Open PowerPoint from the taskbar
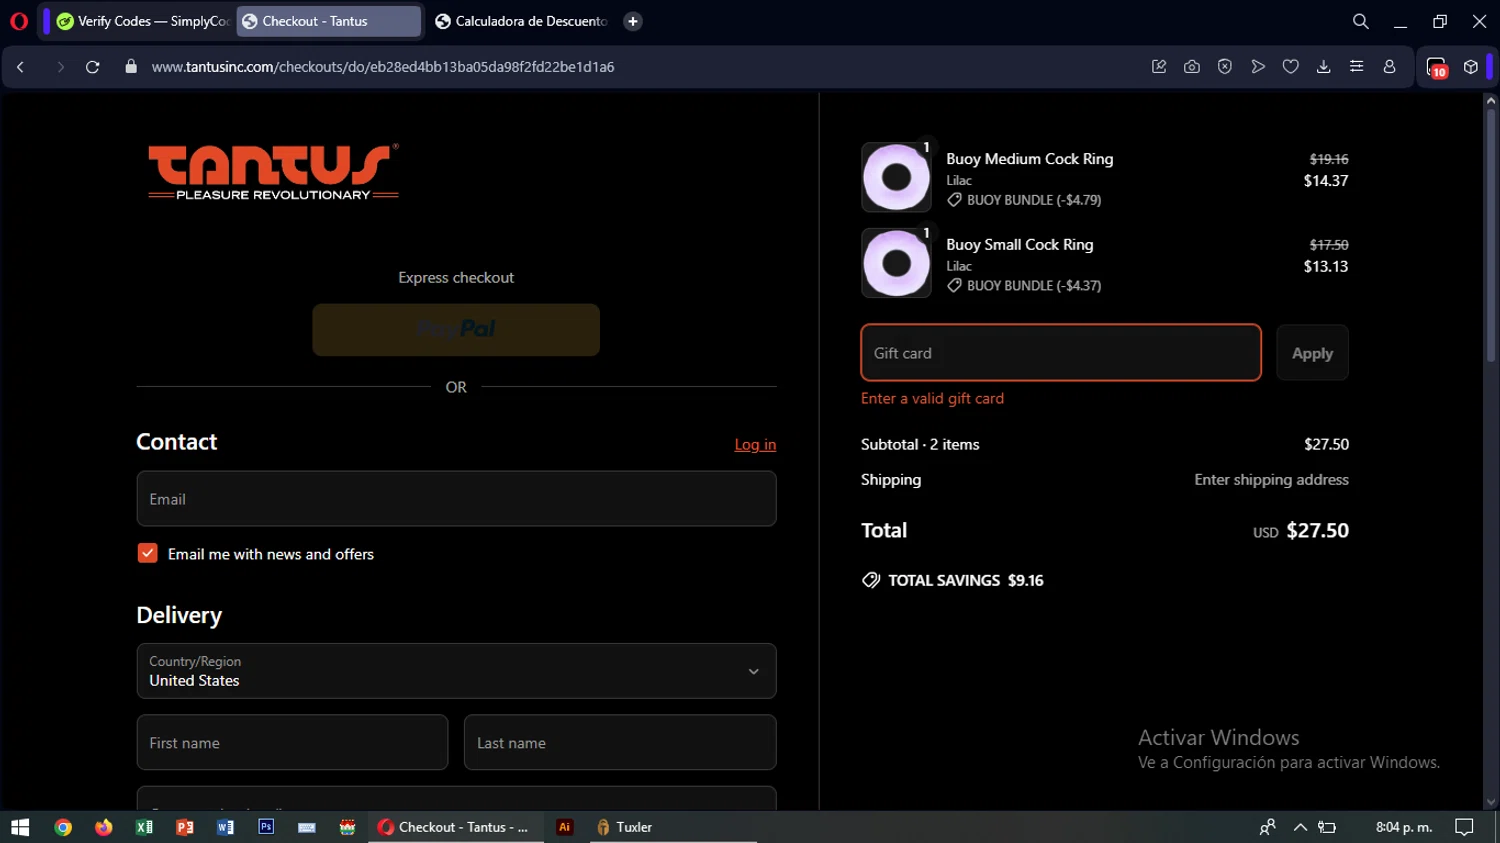The height and width of the screenshot is (843, 1500). click(x=185, y=827)
